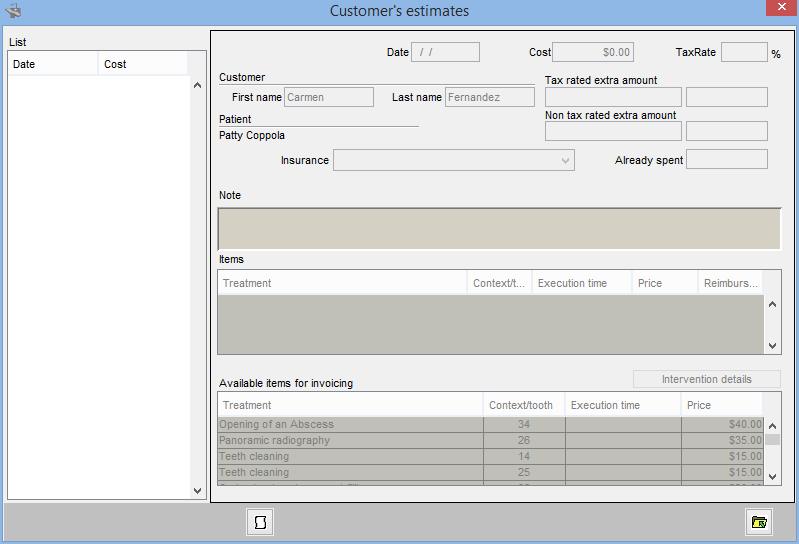
Task: Click the TaxRate percentage field
Action: 743,52
